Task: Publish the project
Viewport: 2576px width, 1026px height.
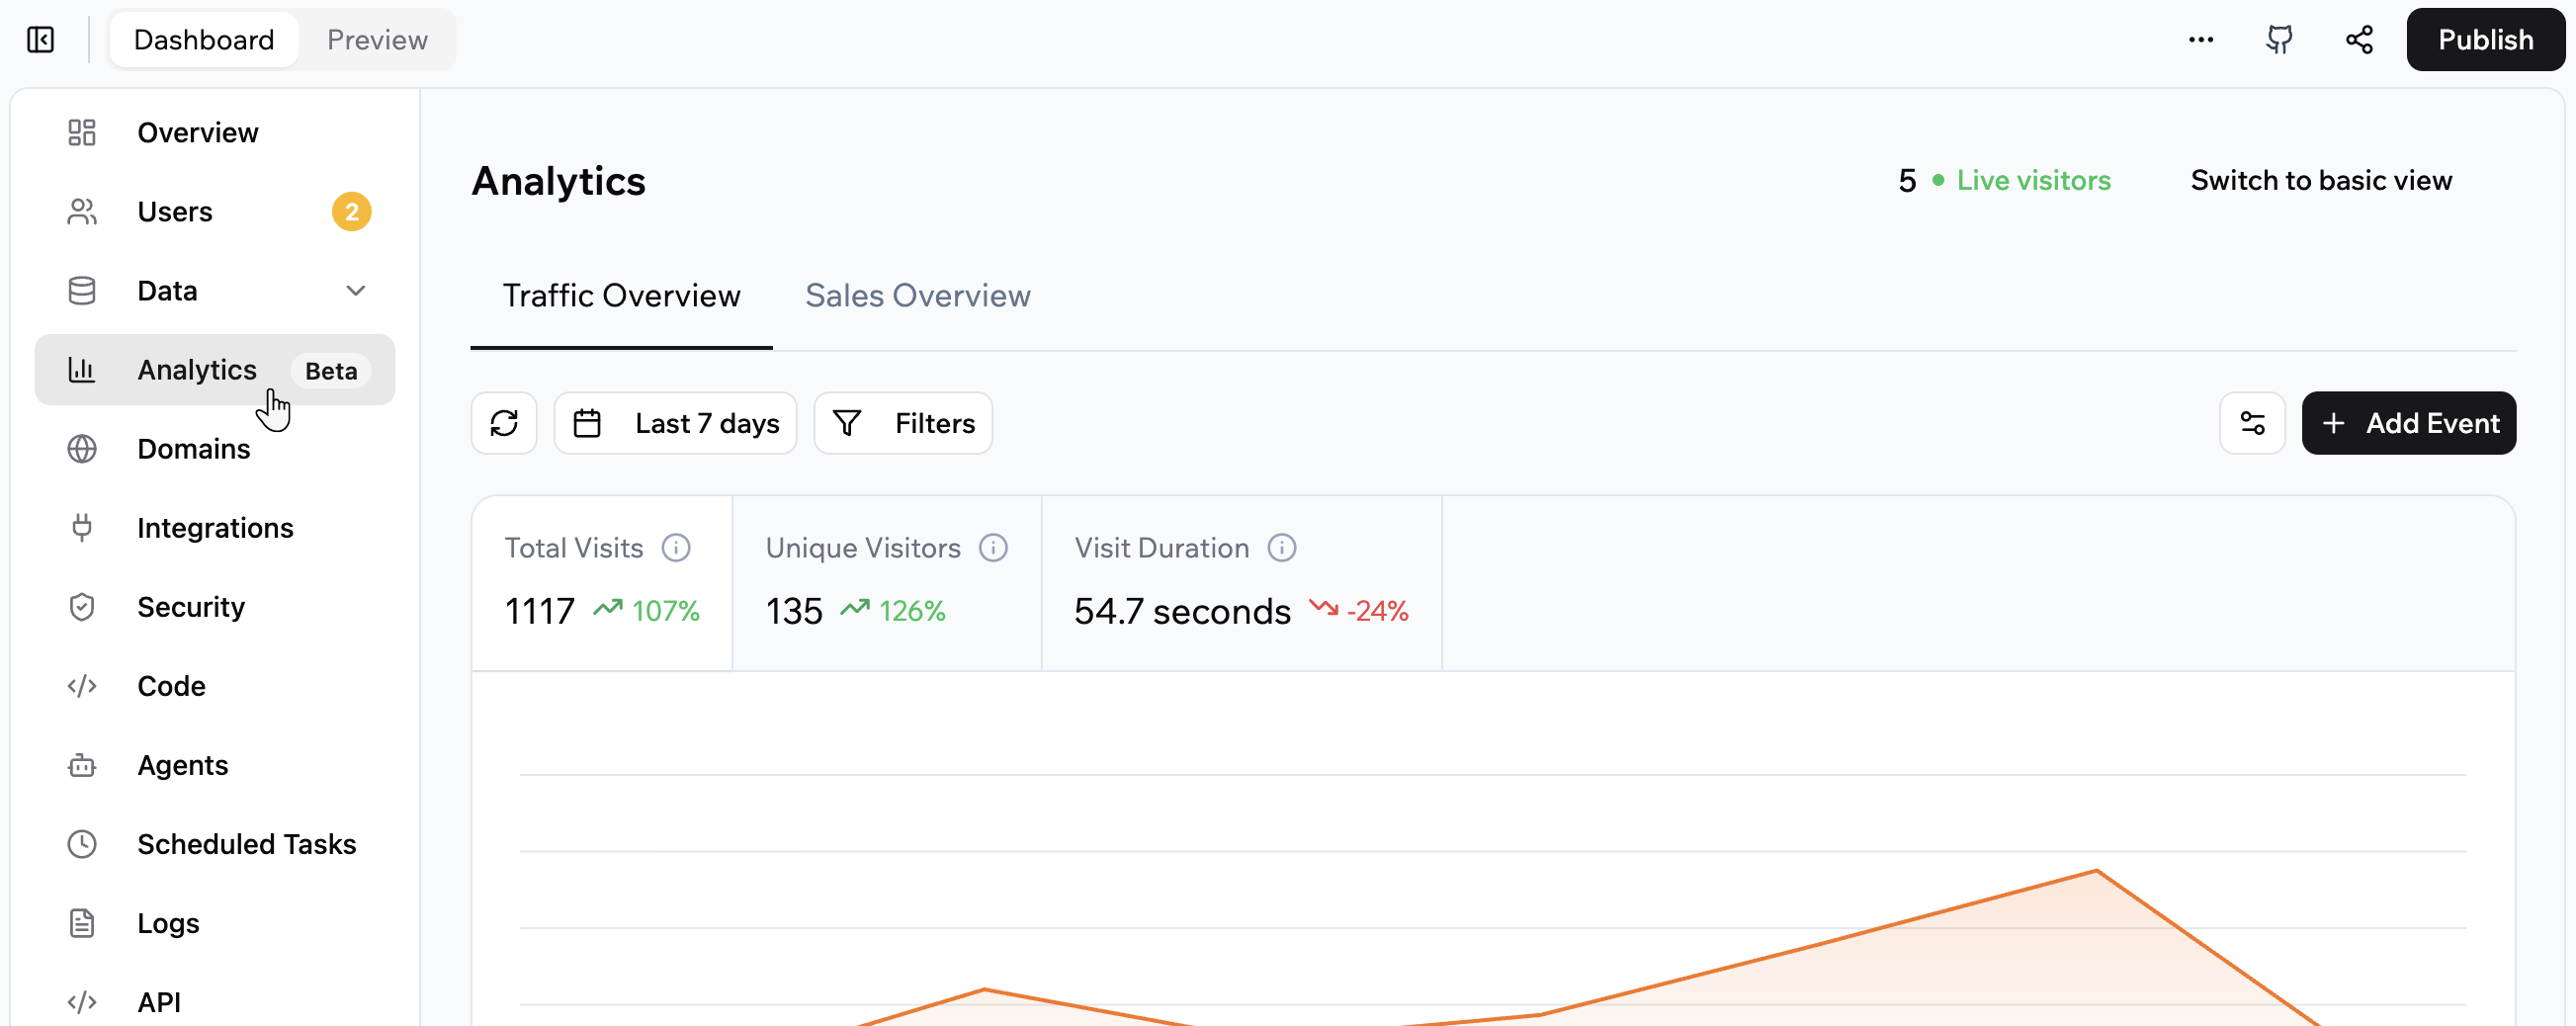Action: (x=2486, y=40)
